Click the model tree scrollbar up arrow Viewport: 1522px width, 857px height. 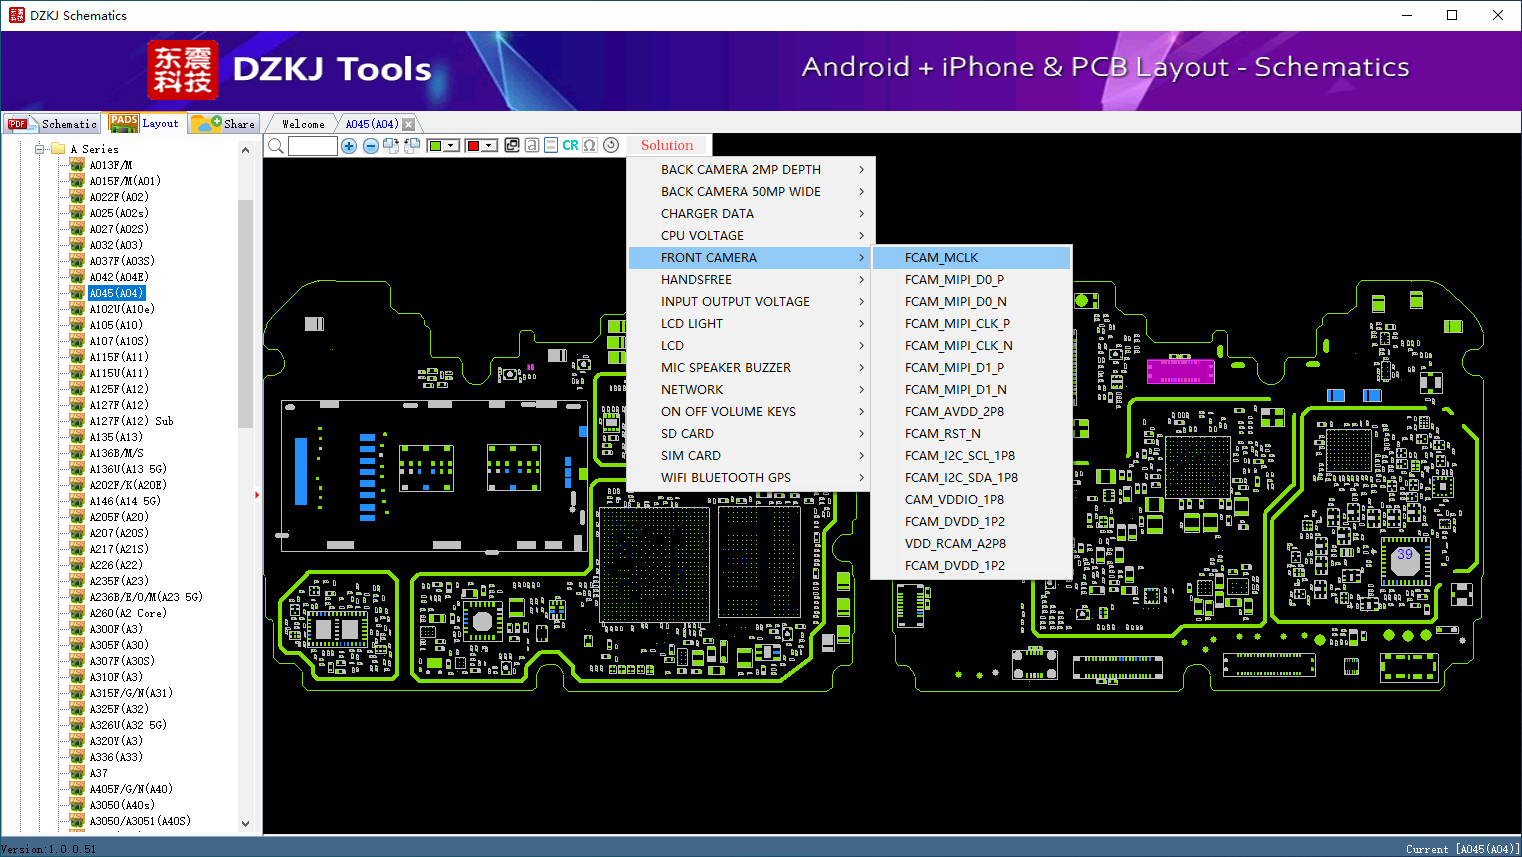point(246,150)
